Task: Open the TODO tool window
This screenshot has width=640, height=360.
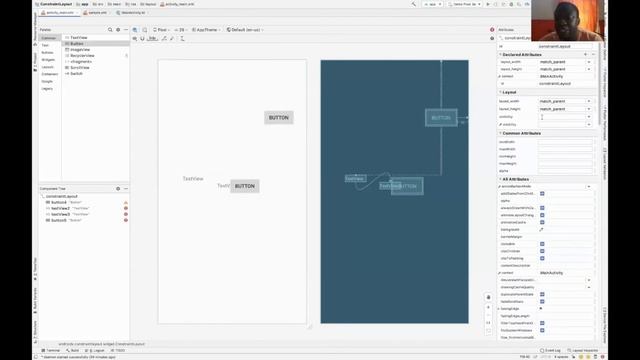Action: click(118, 351)
